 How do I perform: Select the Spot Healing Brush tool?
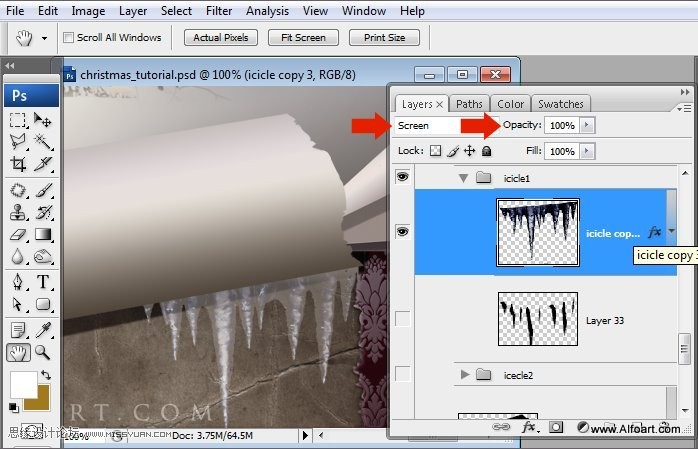pyautogui.click(x=17, y=190)
